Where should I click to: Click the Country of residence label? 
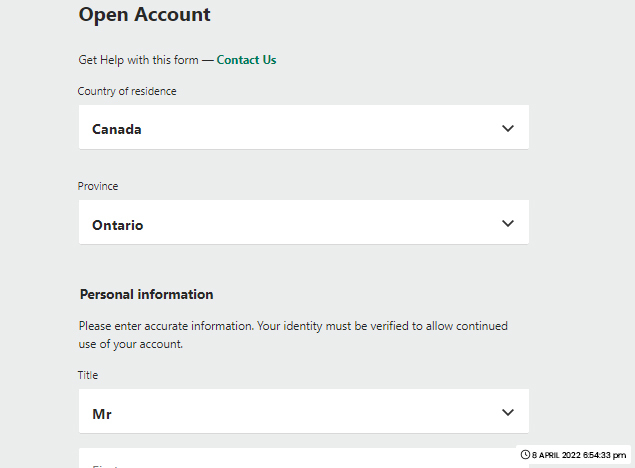(x=127, y=91)
